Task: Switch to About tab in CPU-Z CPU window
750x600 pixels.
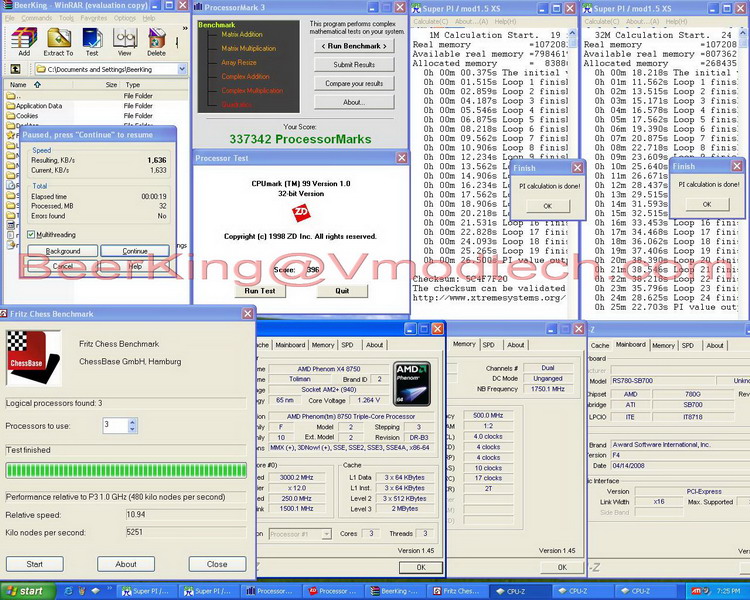Action: click(x=375, y=345)
